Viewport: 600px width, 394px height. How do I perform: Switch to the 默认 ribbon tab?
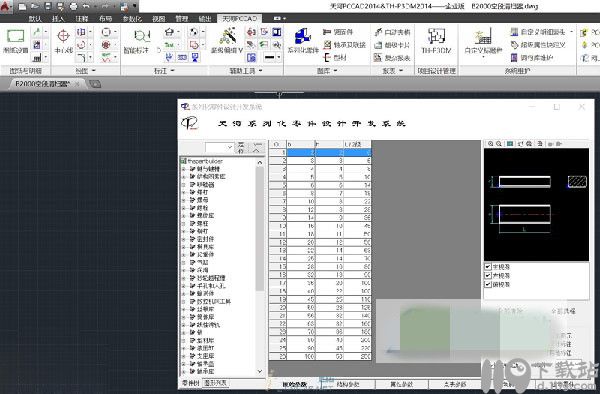35,18
